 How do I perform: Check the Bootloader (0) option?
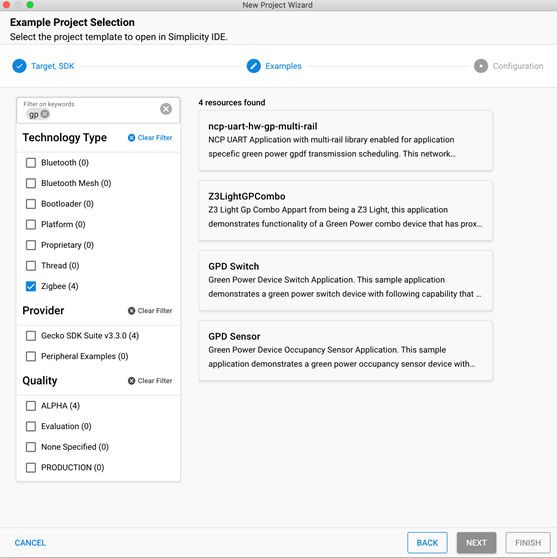click(x=31, y=204)
